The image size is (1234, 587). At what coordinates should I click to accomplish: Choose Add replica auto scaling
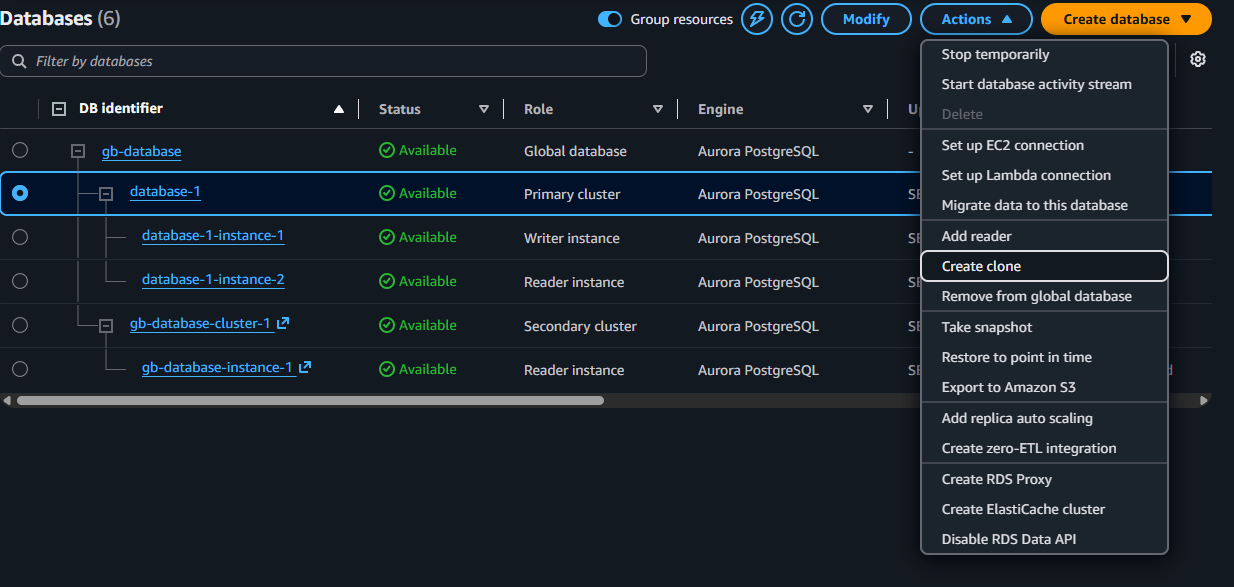coord(1044,418)
